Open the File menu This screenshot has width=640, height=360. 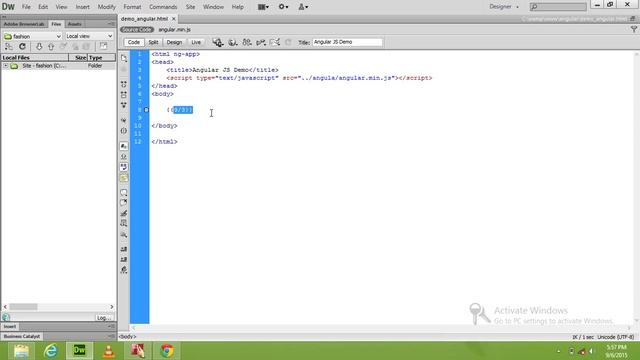[x=26, y=7]
